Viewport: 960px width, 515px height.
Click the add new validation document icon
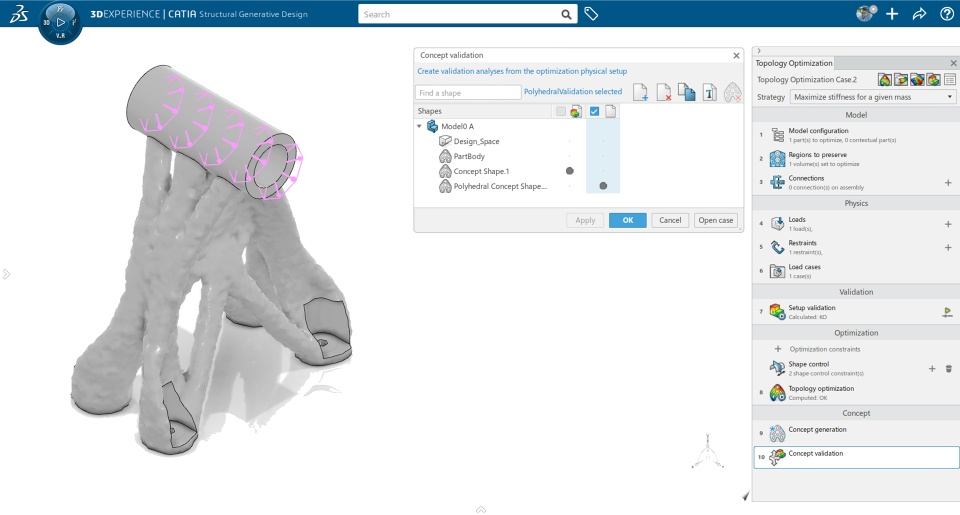point(640,92)
